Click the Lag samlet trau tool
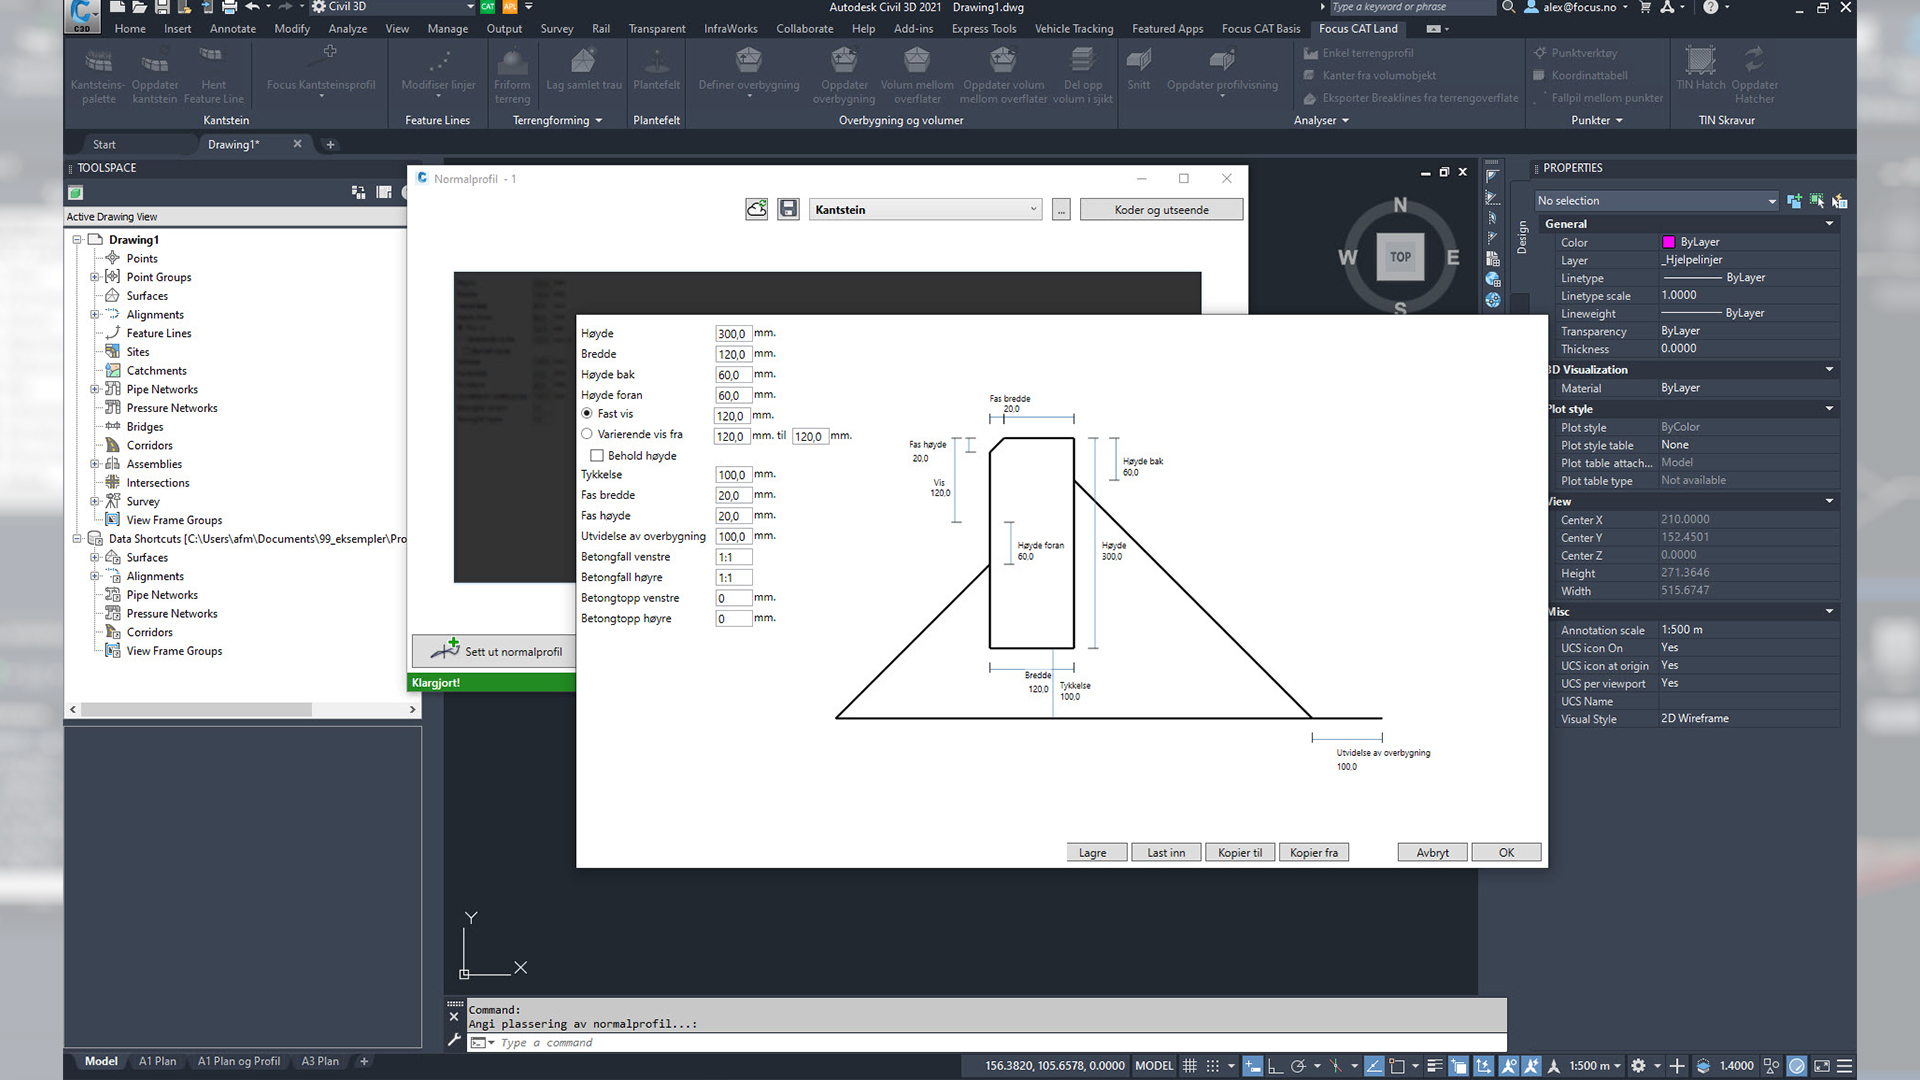1920x1080 pixels. click(x=584, y=70)
